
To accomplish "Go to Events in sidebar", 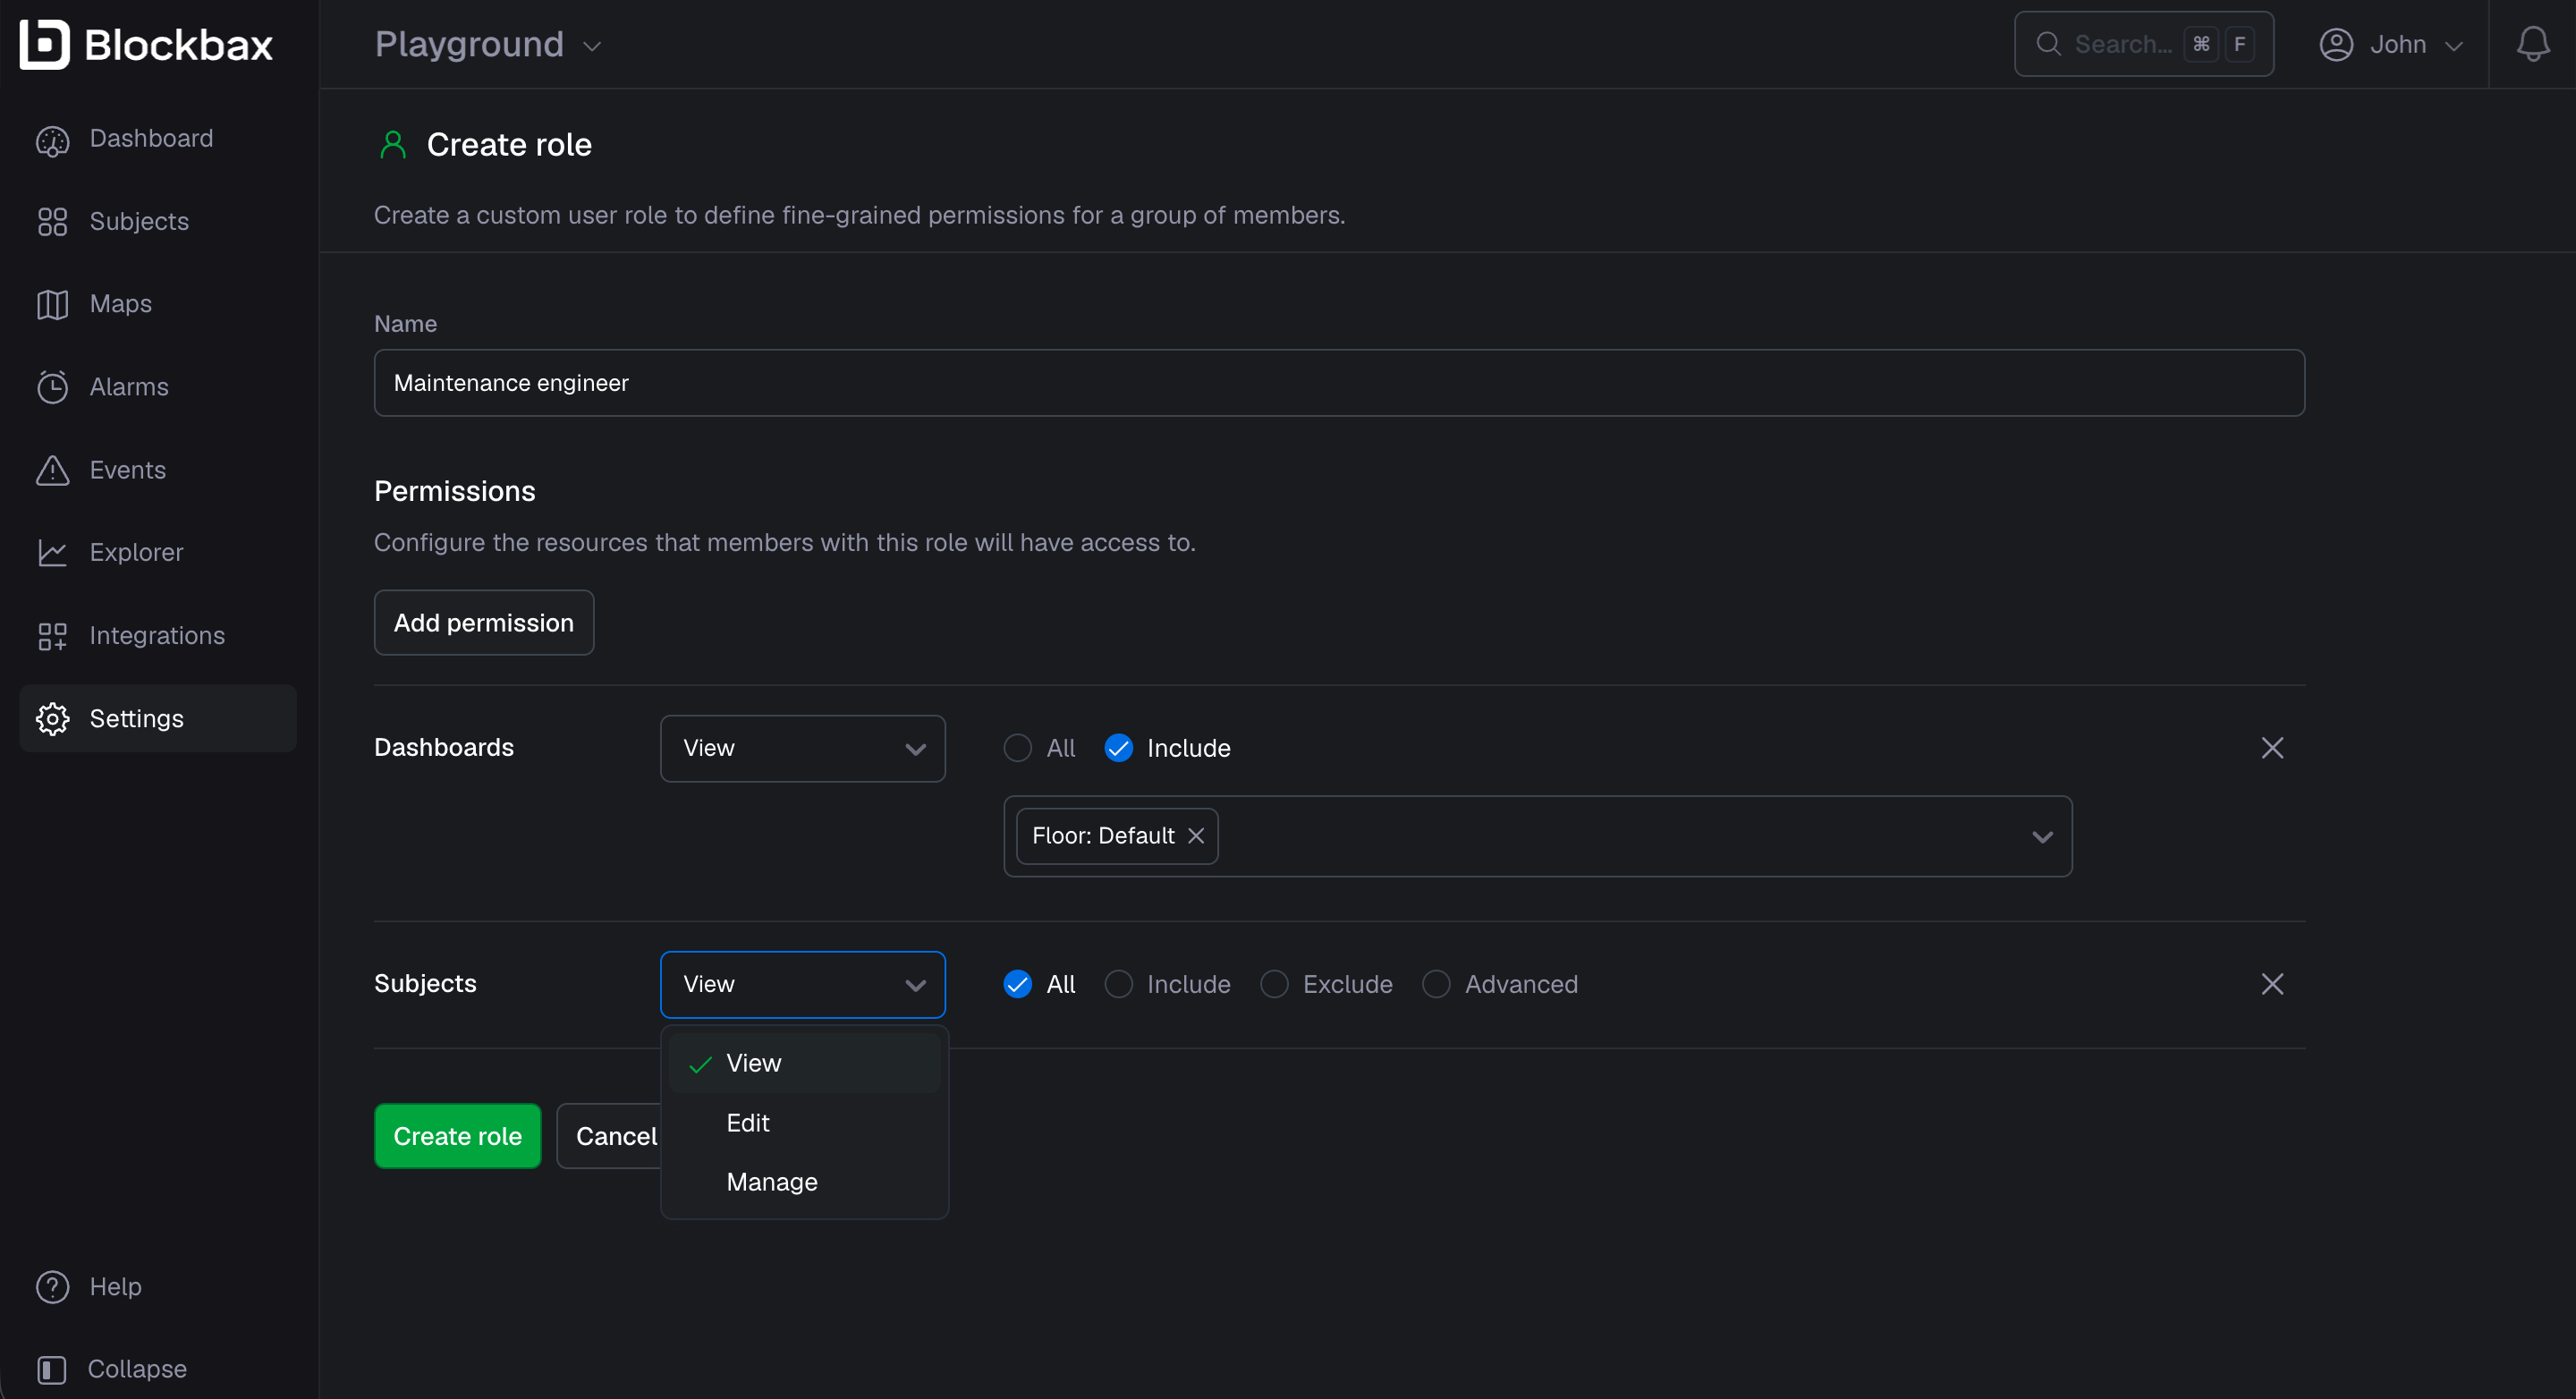I will click(158, 470).
